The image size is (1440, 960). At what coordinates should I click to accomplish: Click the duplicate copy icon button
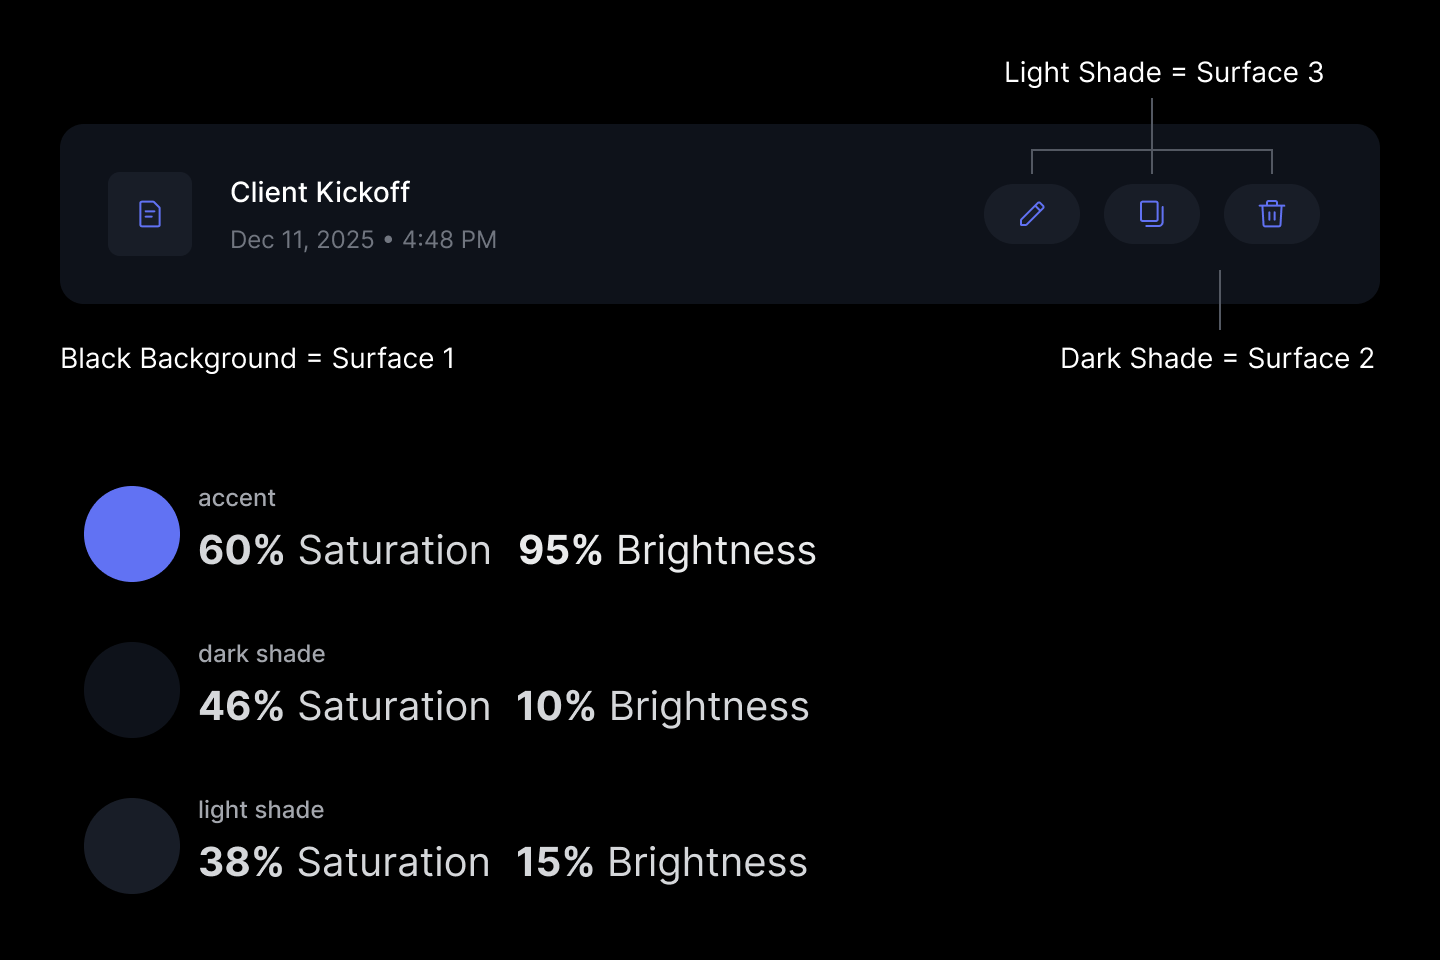point(1151,214)
